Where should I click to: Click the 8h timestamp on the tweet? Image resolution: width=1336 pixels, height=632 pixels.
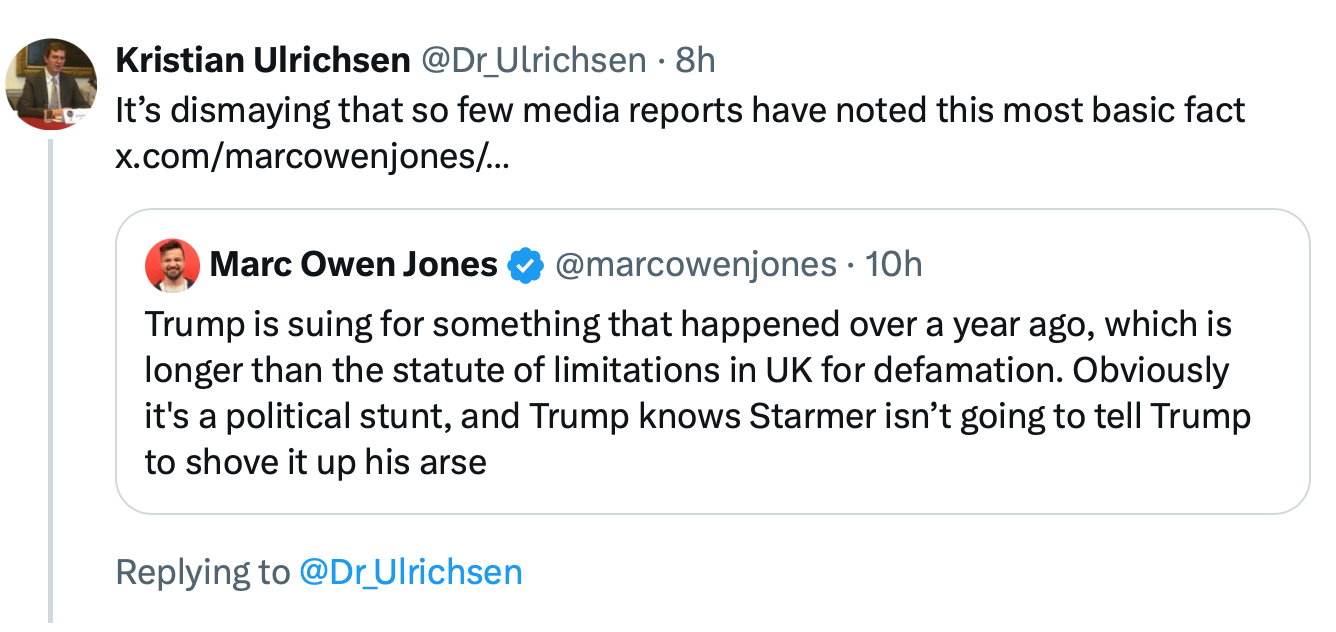(695, 61)
